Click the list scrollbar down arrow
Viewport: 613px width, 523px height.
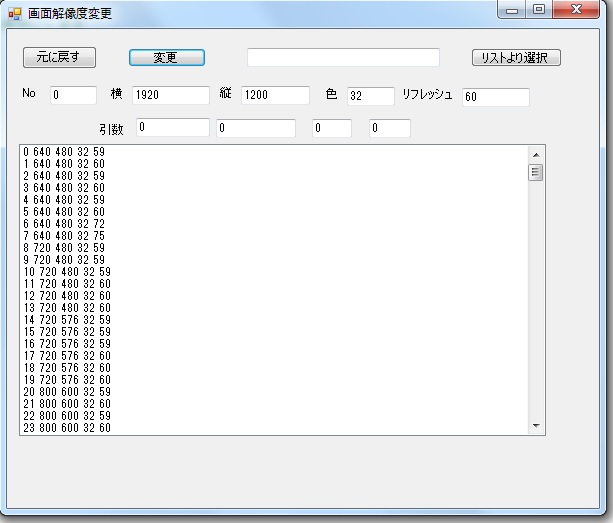[x=536, y=426]
